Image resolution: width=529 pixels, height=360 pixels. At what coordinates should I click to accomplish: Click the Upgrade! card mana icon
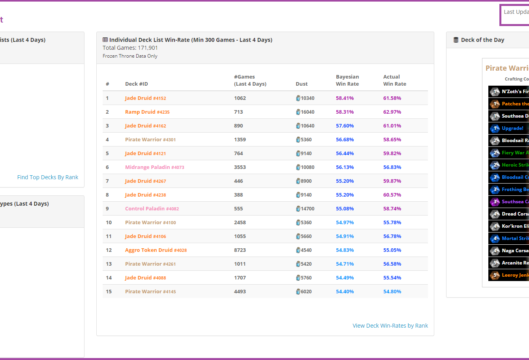(x=495, y=128)
